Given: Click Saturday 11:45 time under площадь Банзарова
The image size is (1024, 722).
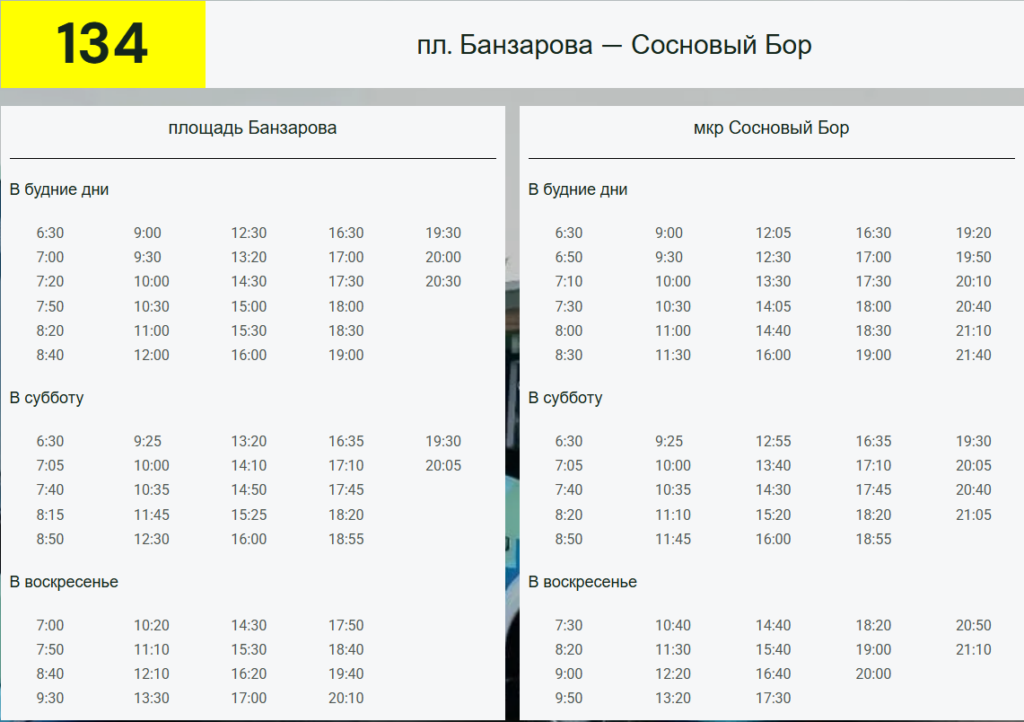Looking at the screenshot, I should (152, 514).
